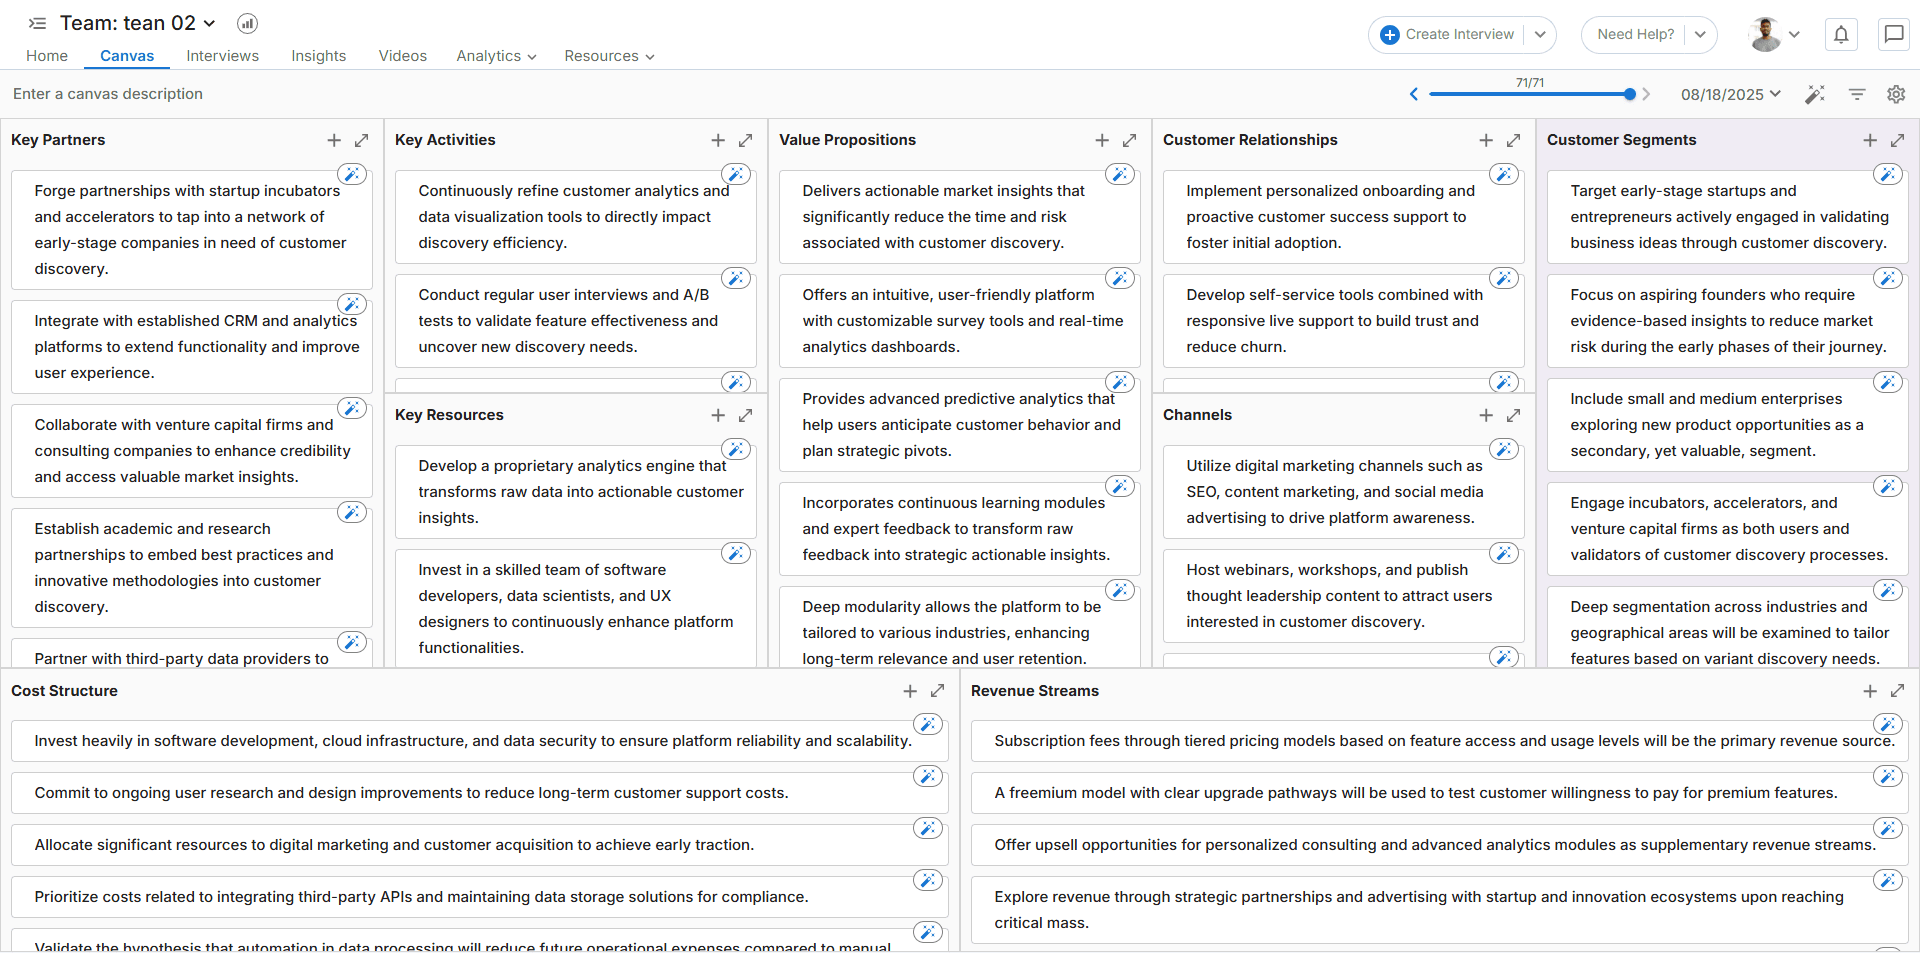Open canvas settings gear
The height and width of the screenshot is (953, 1920).
click(1896, 94)
